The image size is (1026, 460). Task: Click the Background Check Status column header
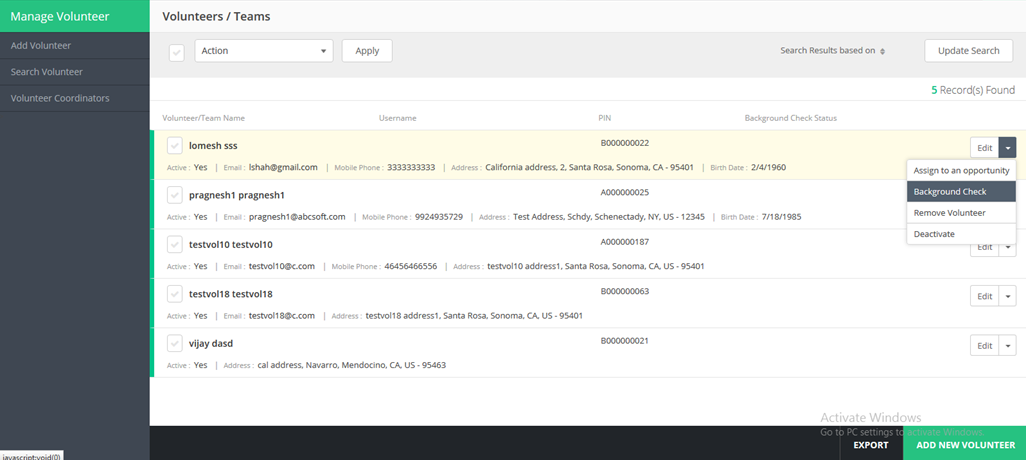[790, 118]
